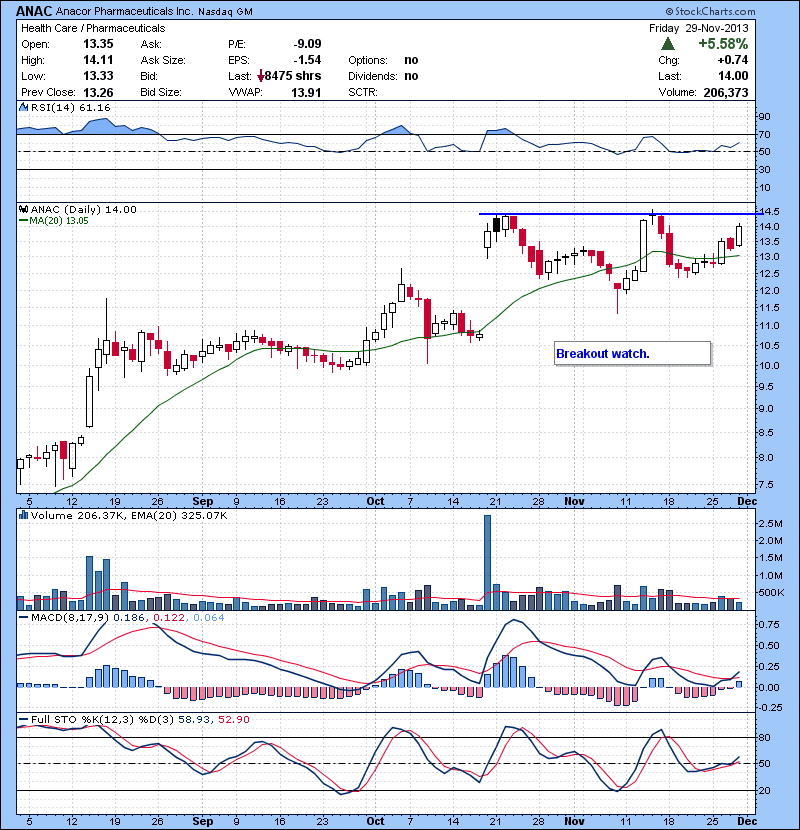Click the green up-arrow change icon

click(x=668, y=43)
